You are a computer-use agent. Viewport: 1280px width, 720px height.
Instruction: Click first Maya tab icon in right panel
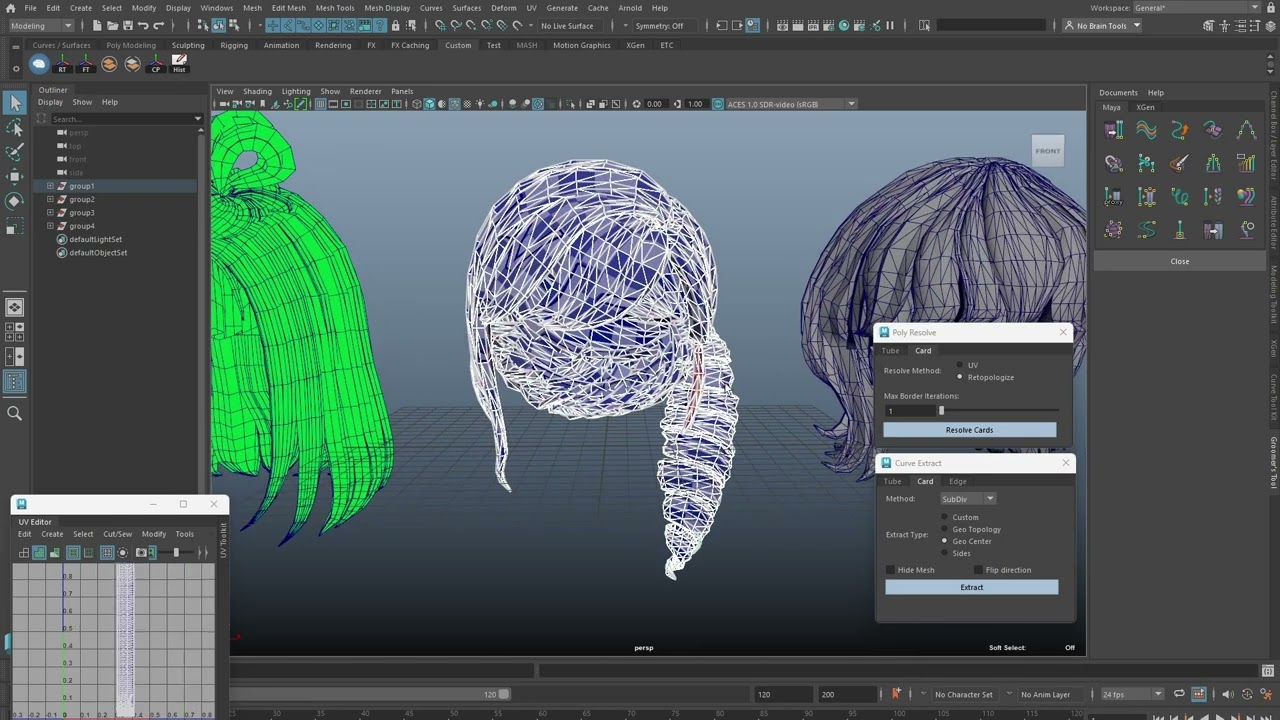(x=1114, y=130)
